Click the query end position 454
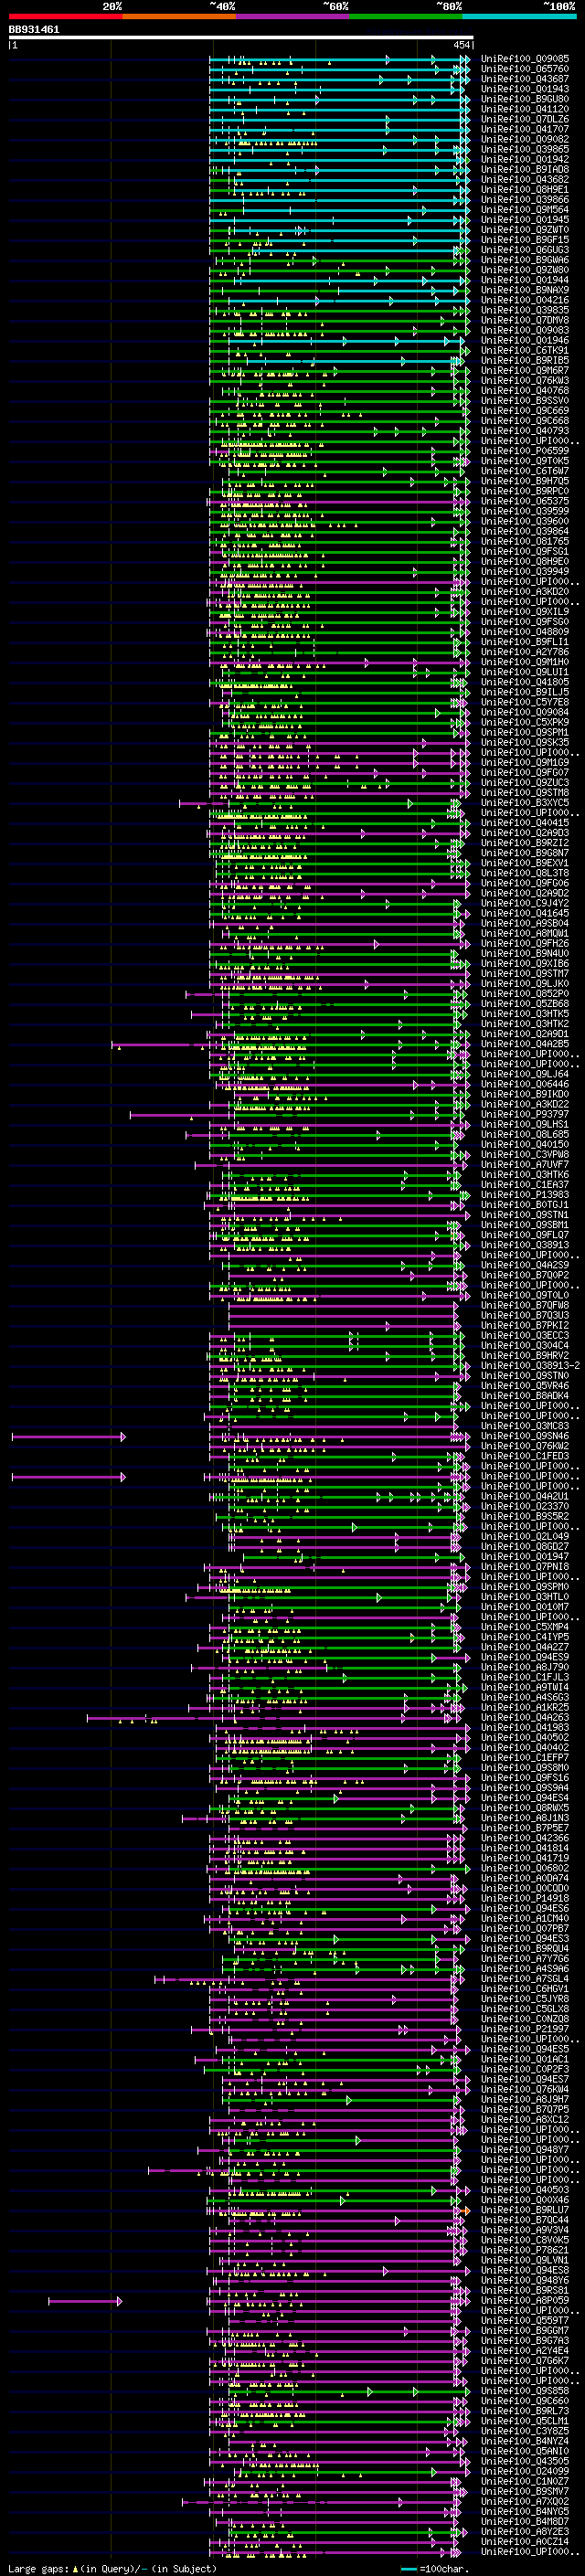 tap(461, 45)
